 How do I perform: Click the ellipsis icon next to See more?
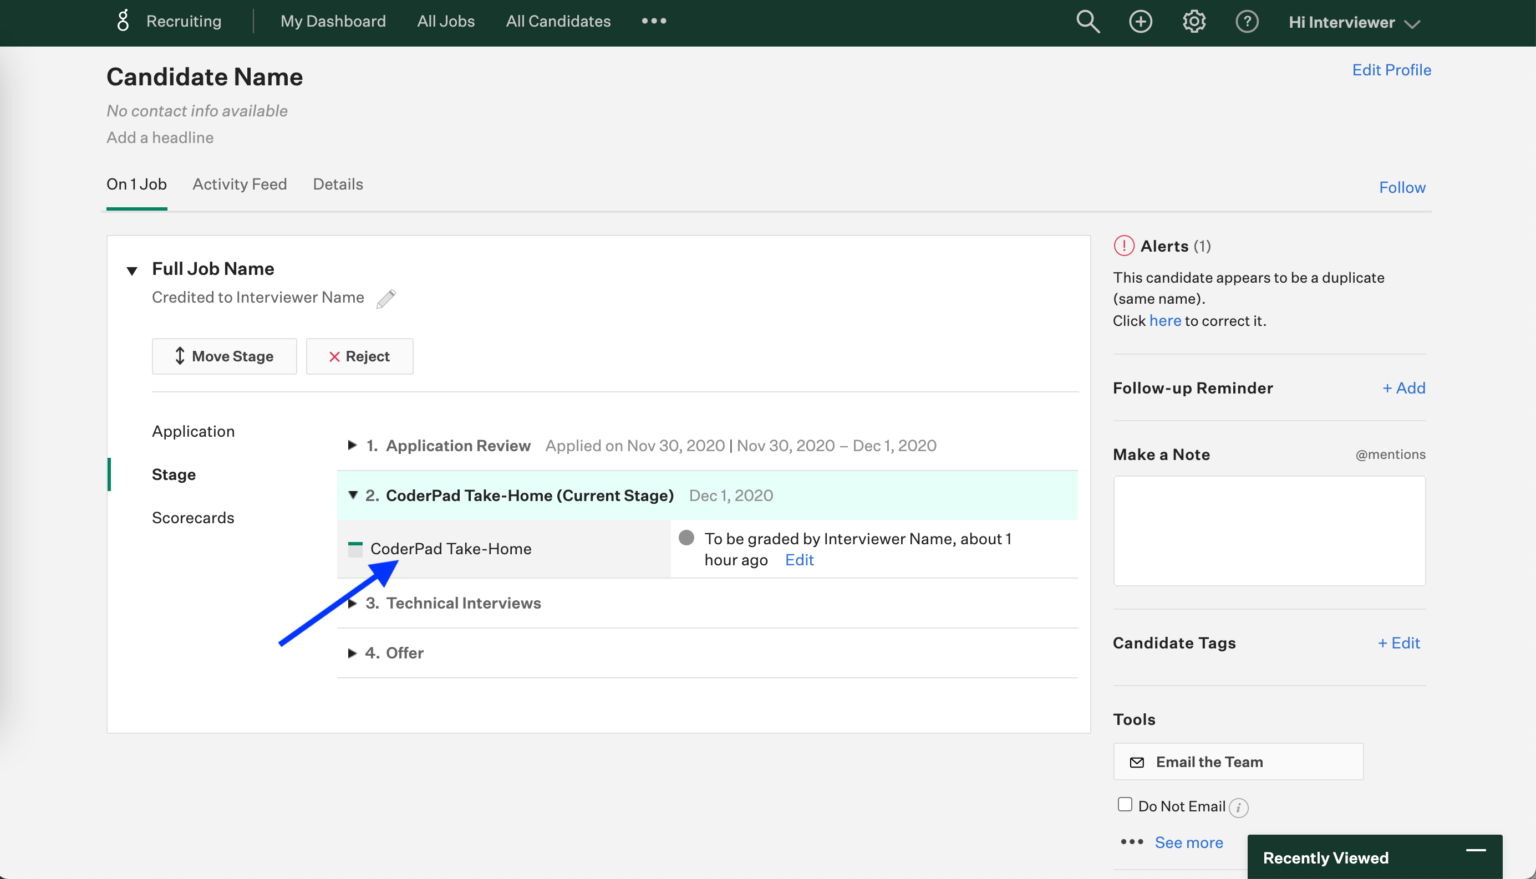point(1131,842)
